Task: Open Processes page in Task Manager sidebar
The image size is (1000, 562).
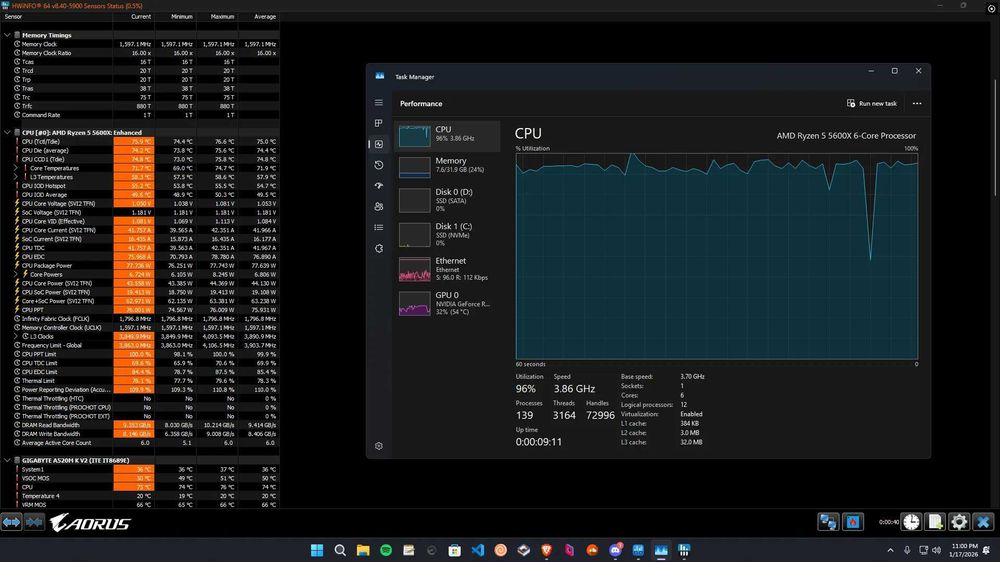Action: click(x=379, y=123)
